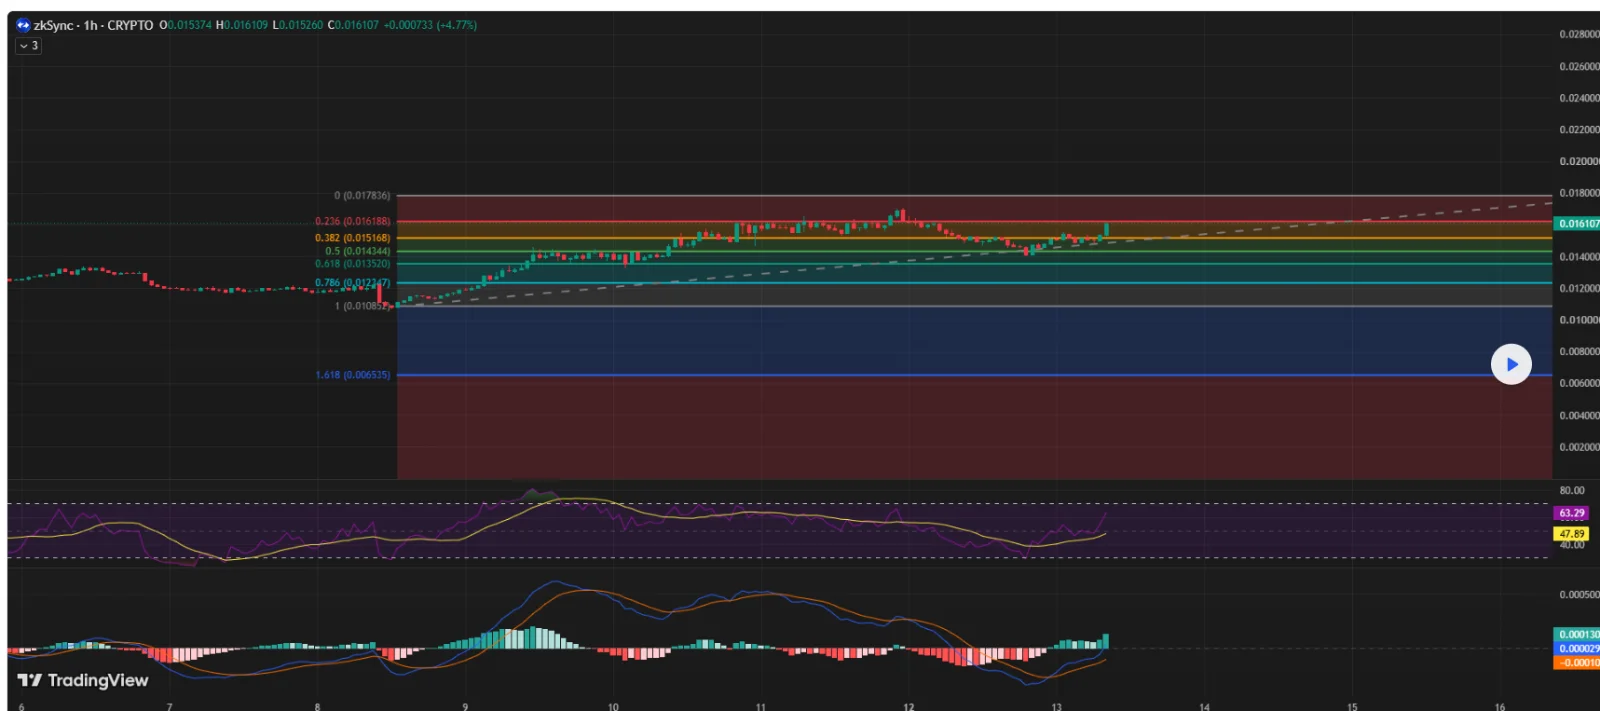
Task: Click the orange MACD signal value tag
Action: click(x=1578, y=662)
